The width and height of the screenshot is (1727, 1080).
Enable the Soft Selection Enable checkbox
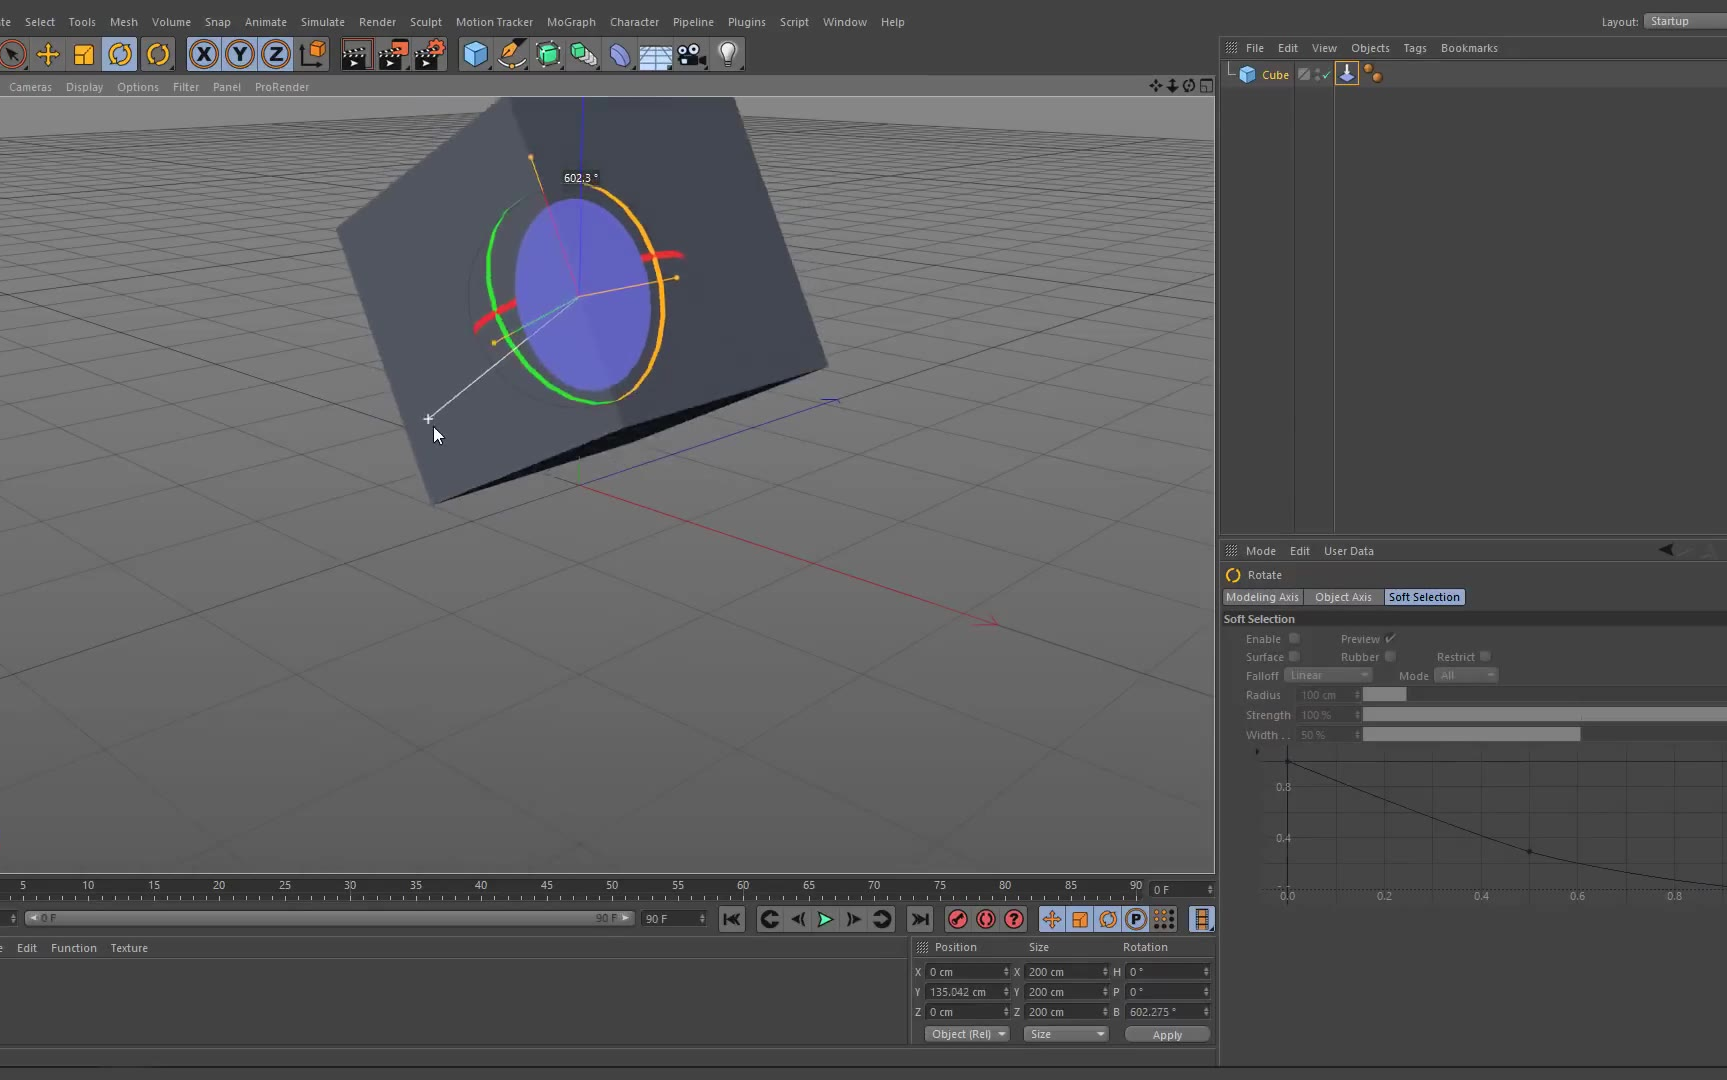coord(1294,638)
